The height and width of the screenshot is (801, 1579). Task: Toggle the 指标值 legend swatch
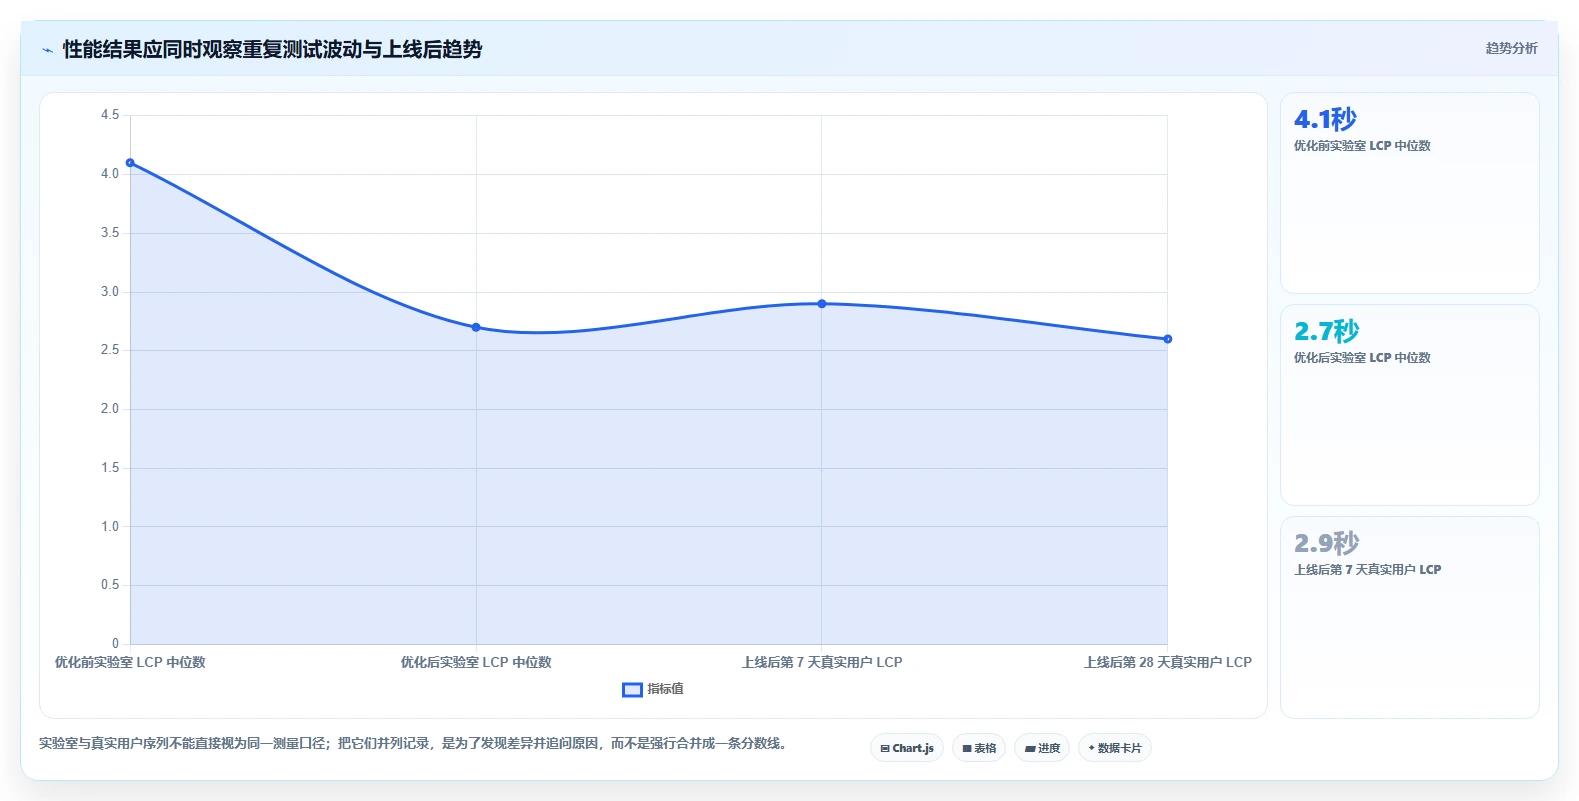point(632,689)
